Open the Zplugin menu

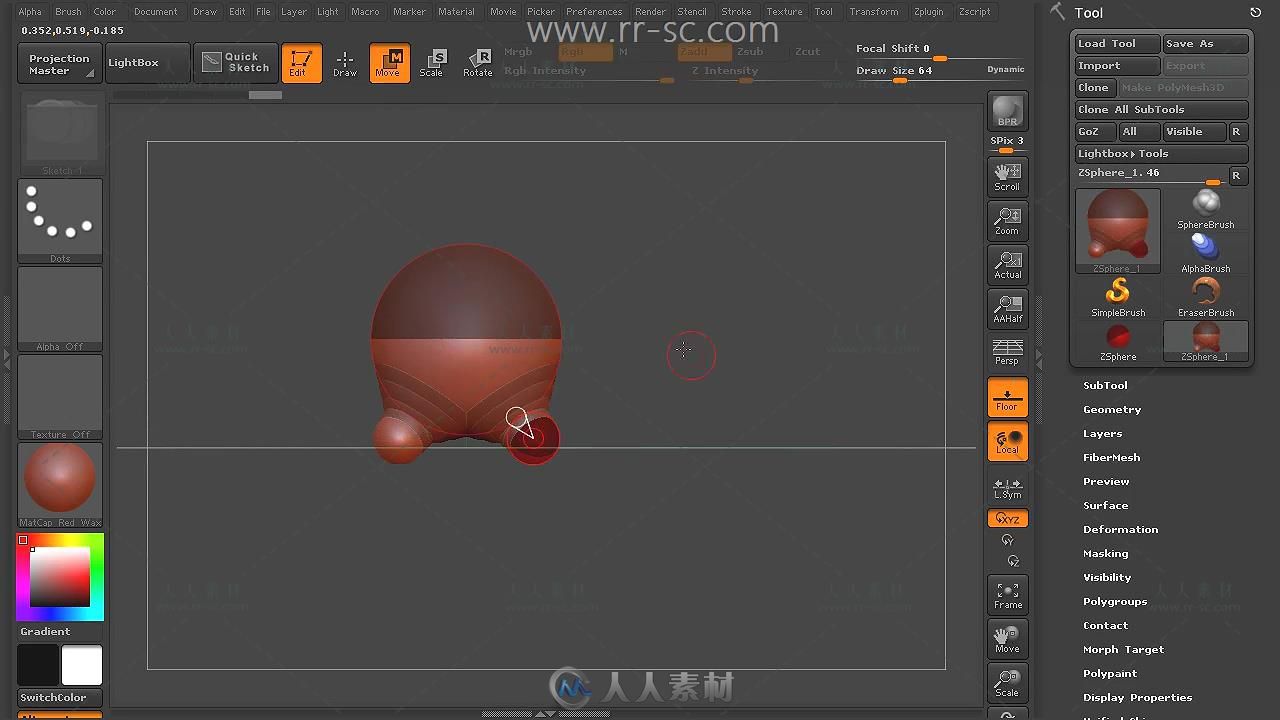(928, 12)
